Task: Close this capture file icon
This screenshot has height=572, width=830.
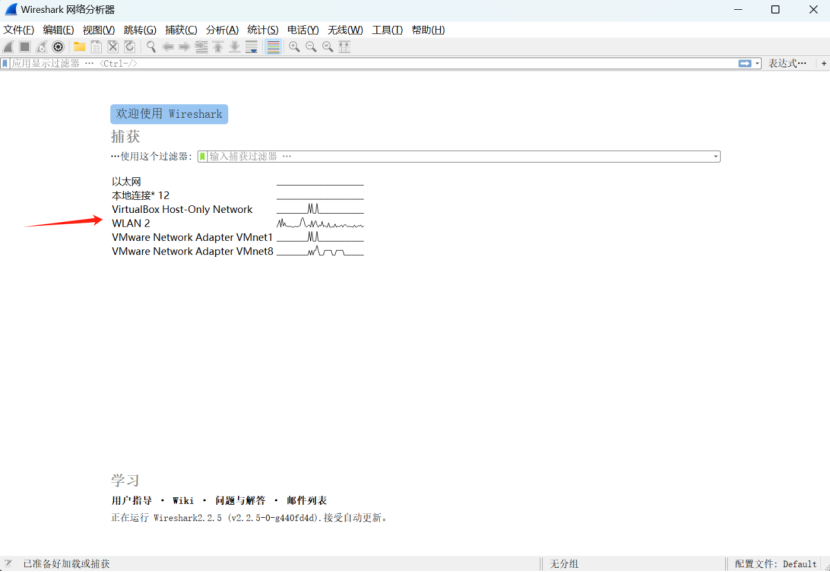Action: [113, 47]
